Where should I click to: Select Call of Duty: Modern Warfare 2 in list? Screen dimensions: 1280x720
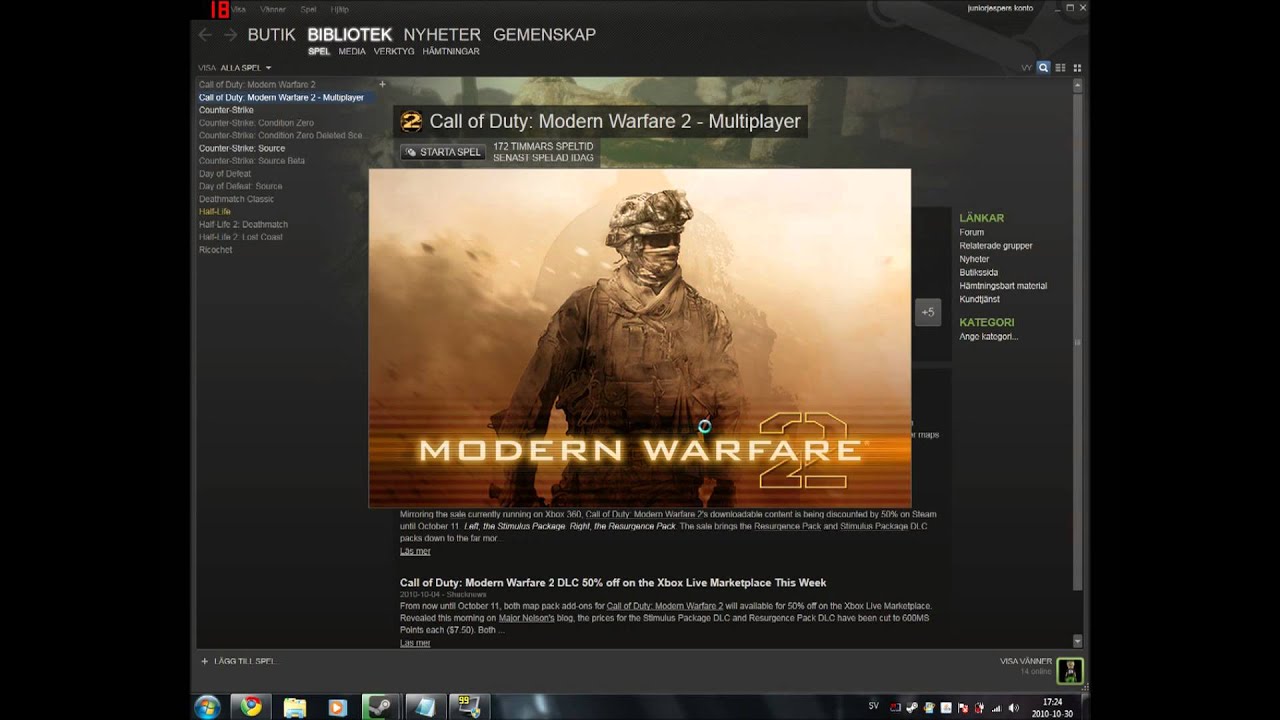257,85
